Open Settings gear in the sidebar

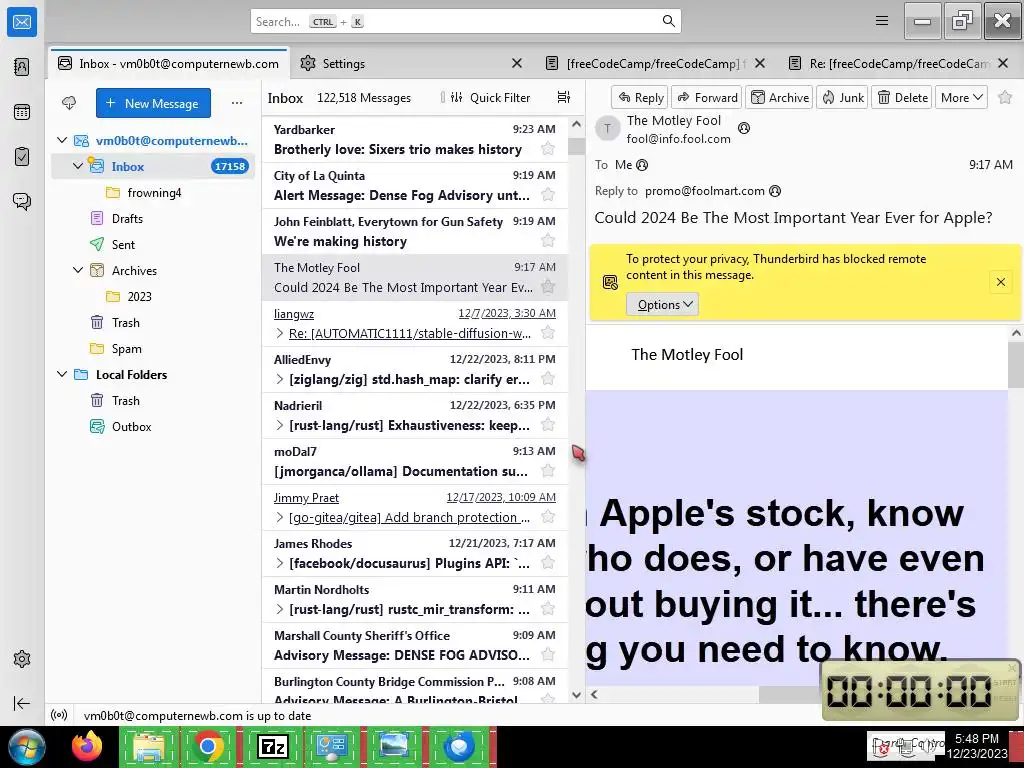pos(22,659)
